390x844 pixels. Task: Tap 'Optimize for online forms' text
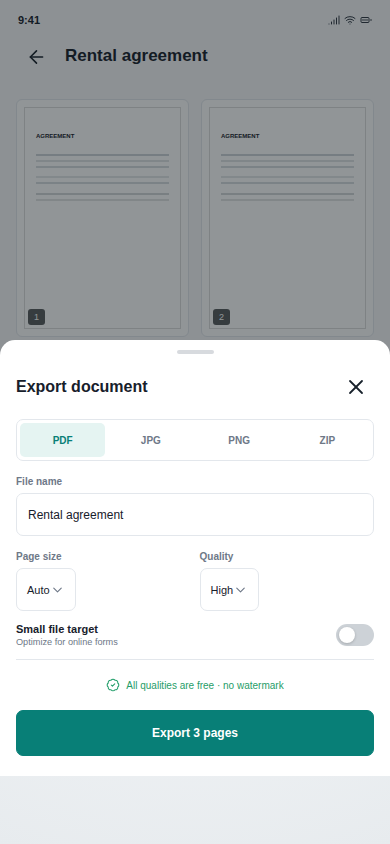tap(67, 642)
